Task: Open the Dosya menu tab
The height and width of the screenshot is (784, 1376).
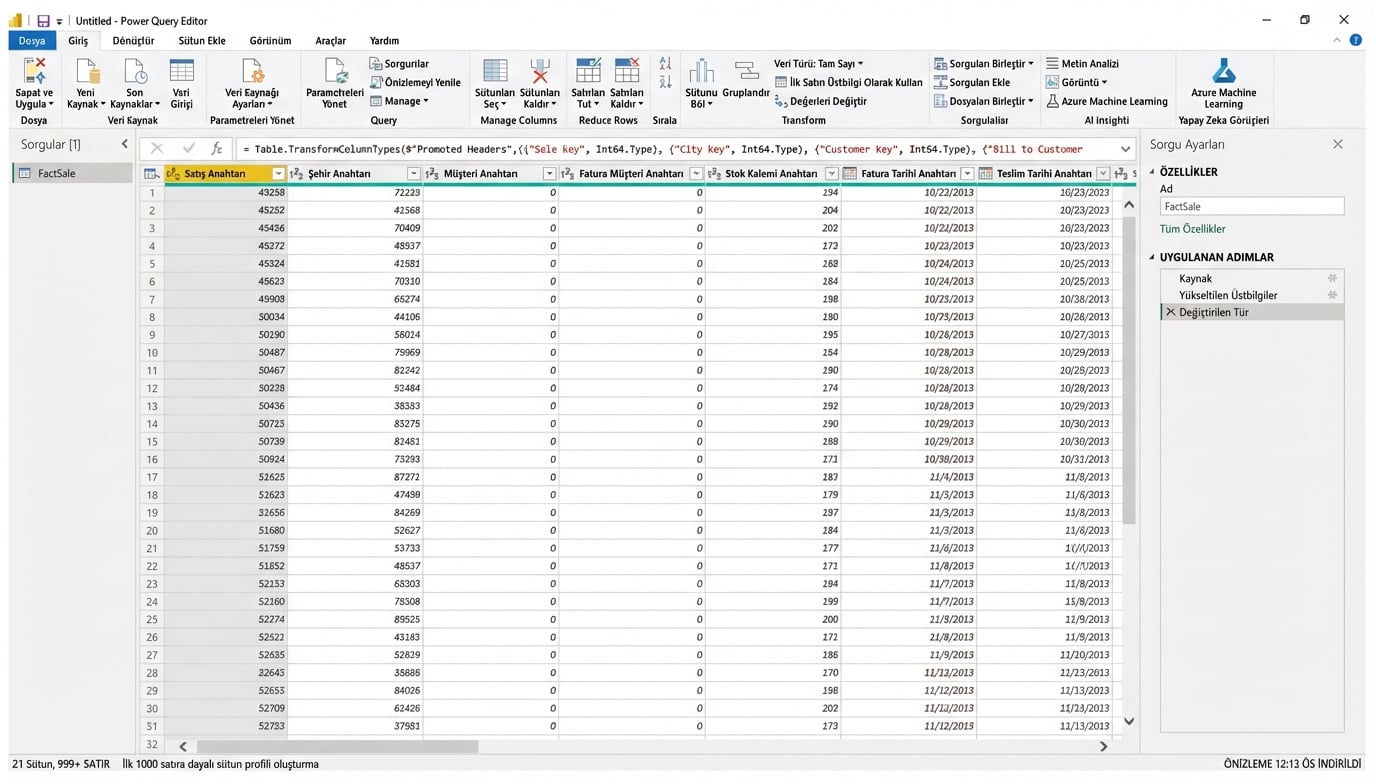Action: click(32, 40)
